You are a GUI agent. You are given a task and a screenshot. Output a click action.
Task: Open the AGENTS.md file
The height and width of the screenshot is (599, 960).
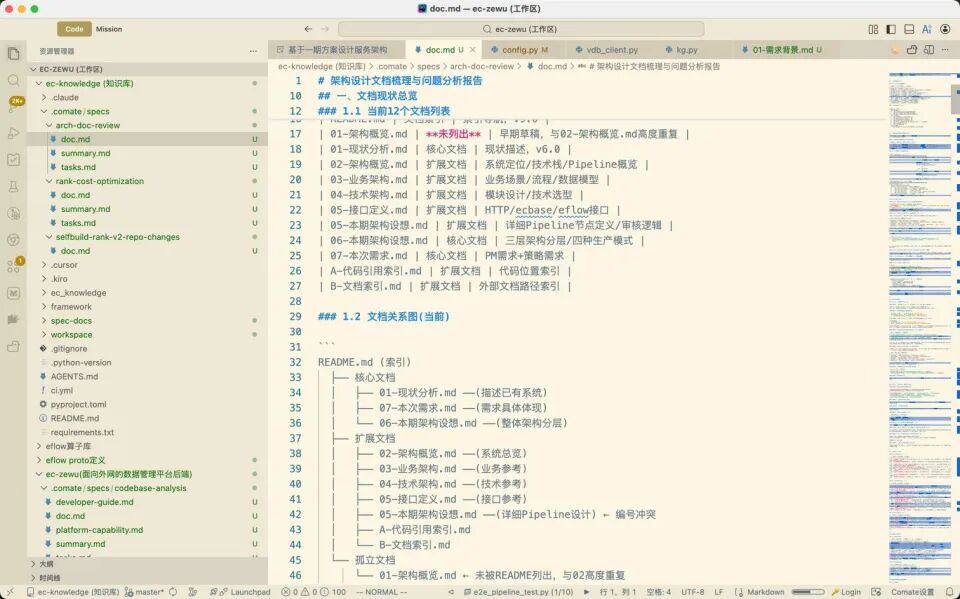(x=74, y=376)
